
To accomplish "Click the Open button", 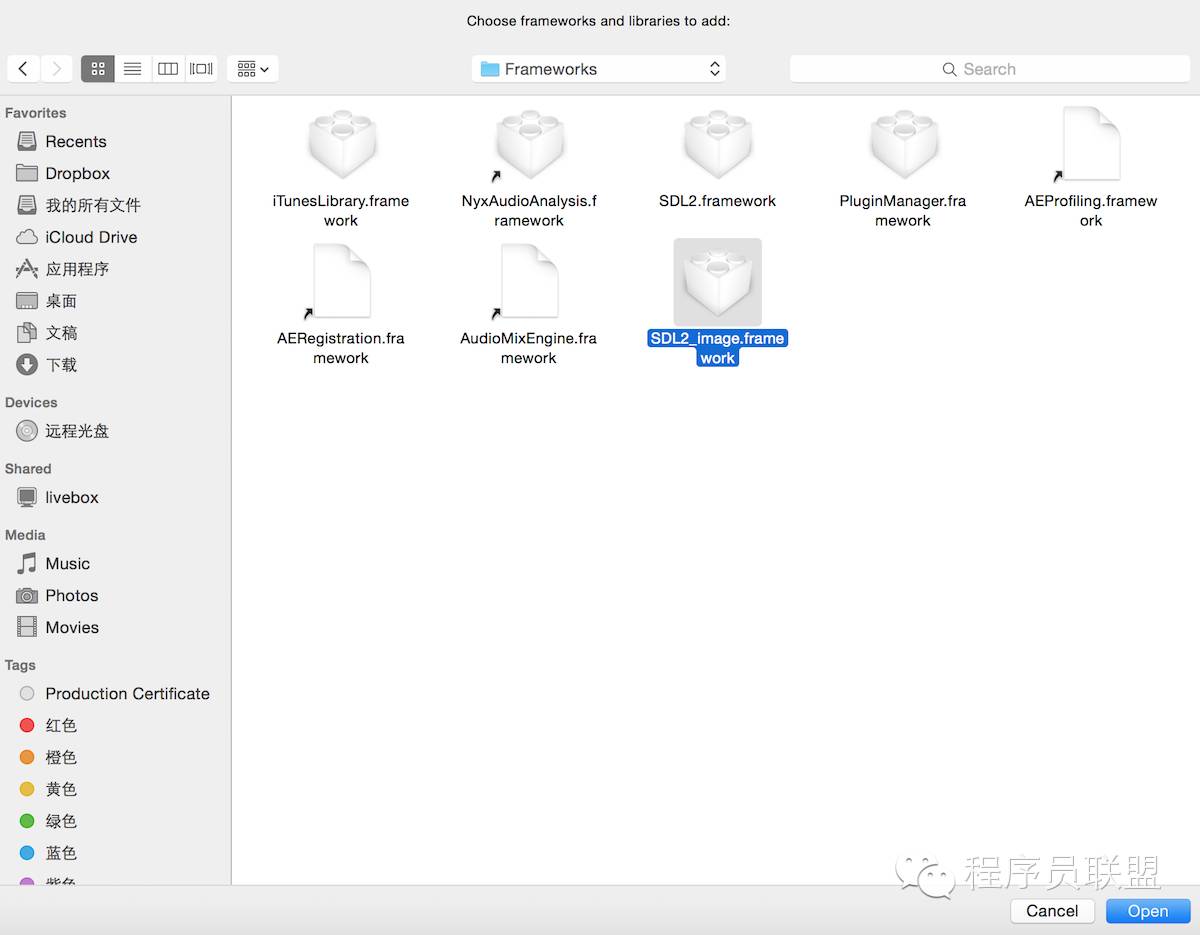I will tap(1148, 911).
